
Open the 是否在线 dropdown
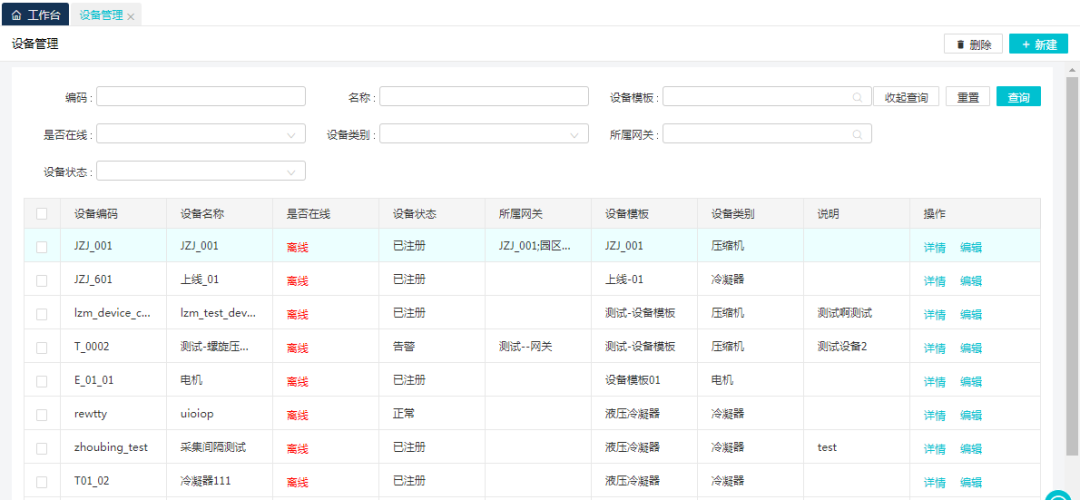click(x=201, y=134)
